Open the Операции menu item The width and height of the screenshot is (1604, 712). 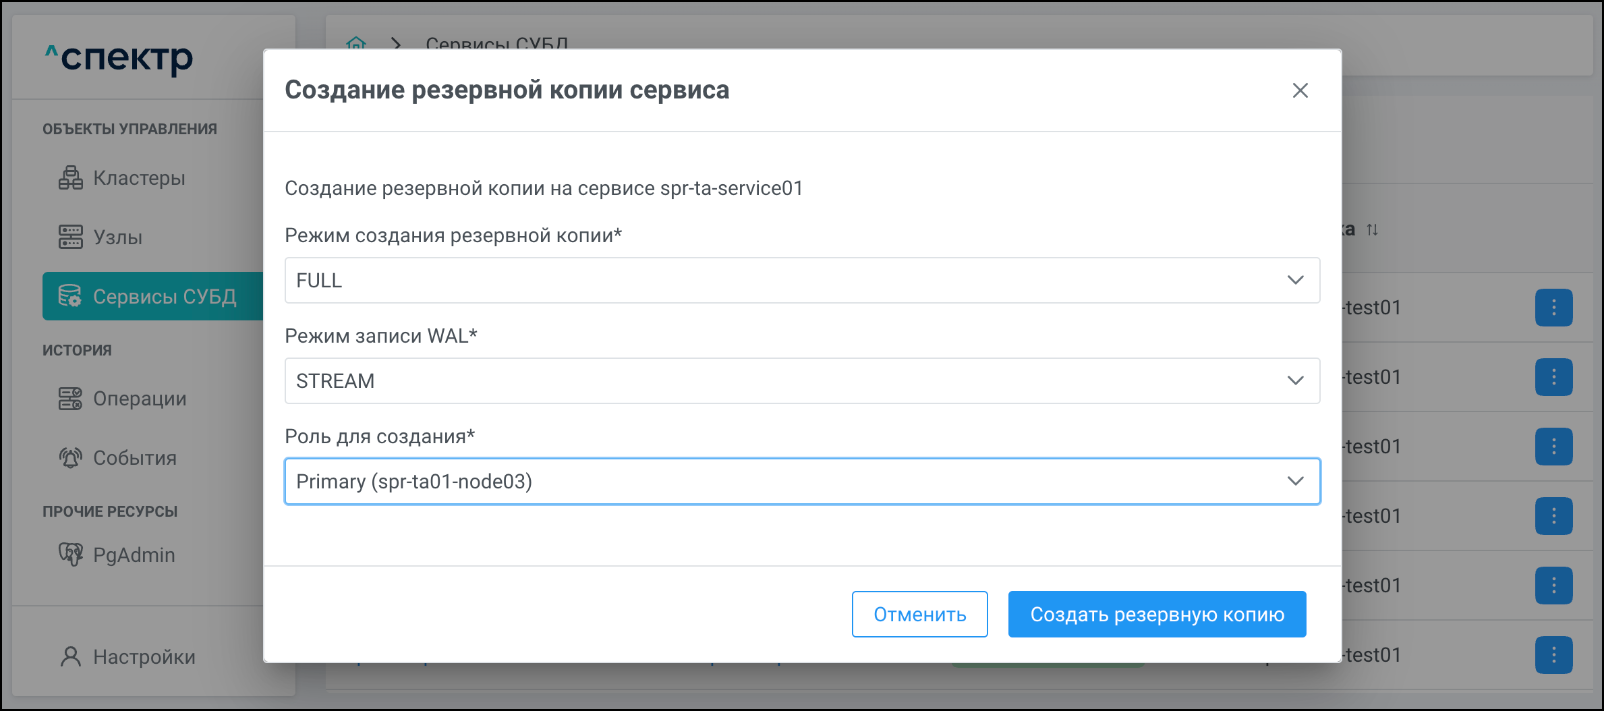coord(139,399)
